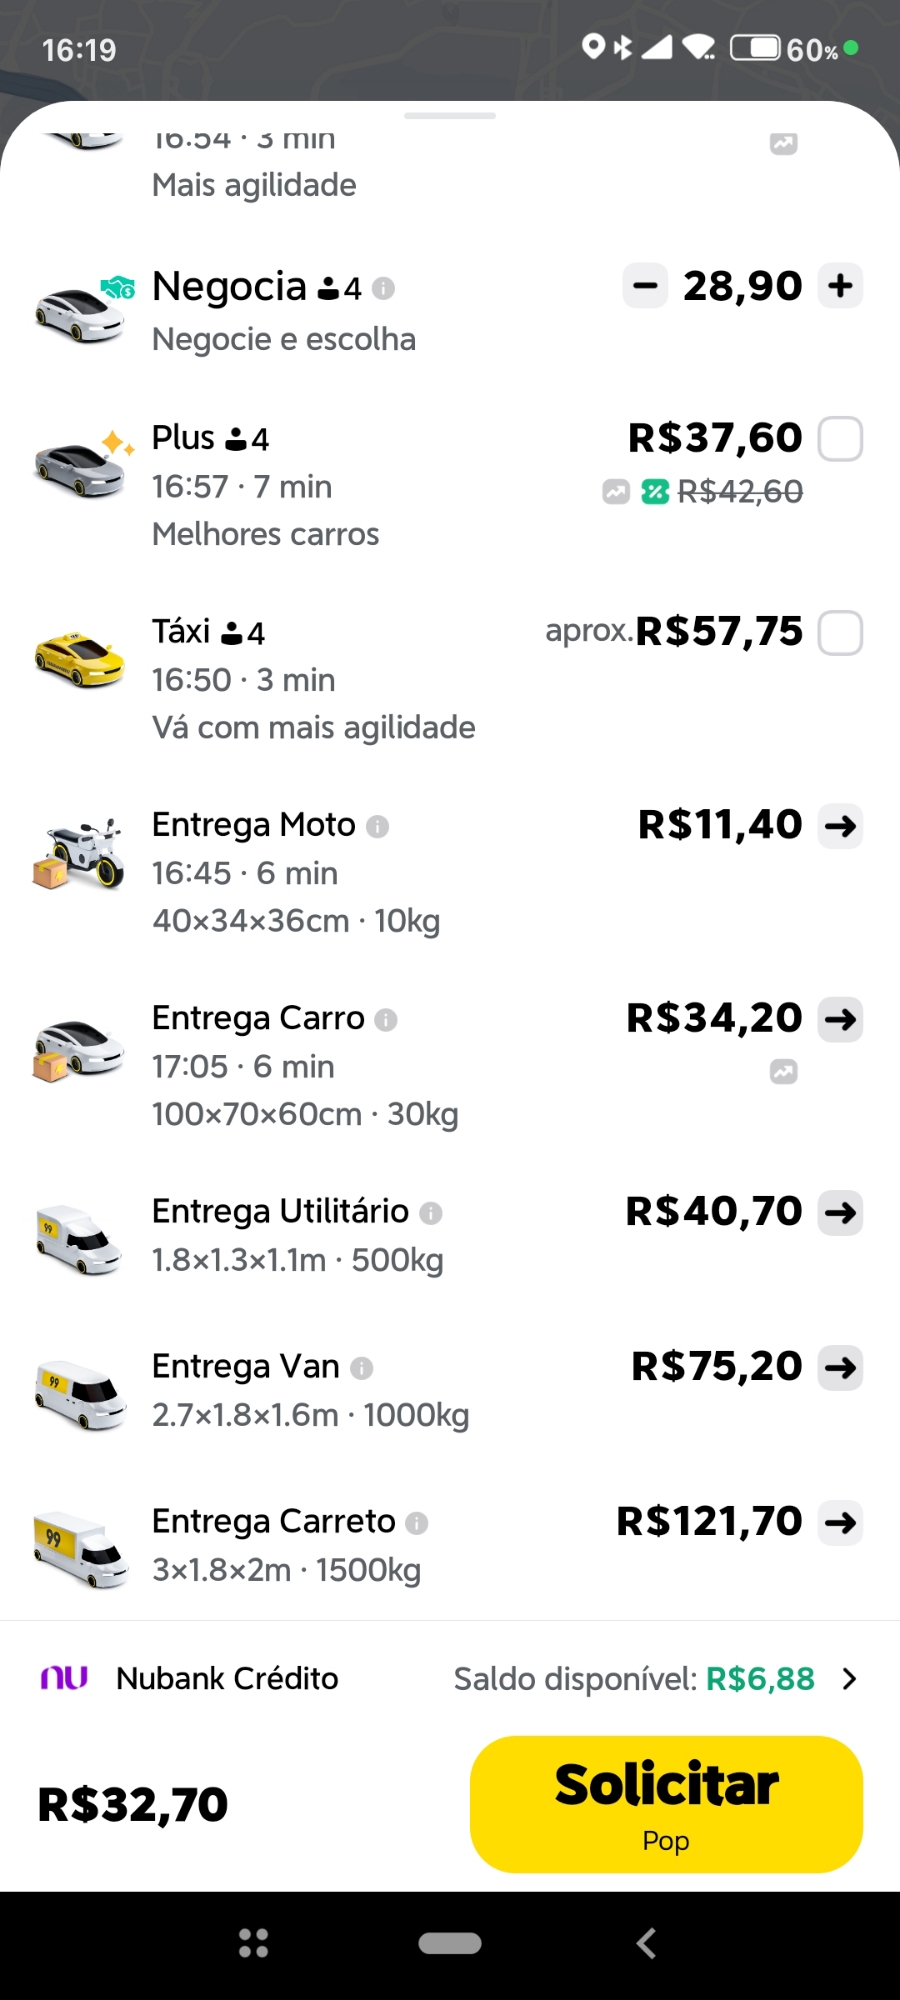Open Entrega Moto via its arrow button
Screen dimensions: 900x2000
click(840, 826)
